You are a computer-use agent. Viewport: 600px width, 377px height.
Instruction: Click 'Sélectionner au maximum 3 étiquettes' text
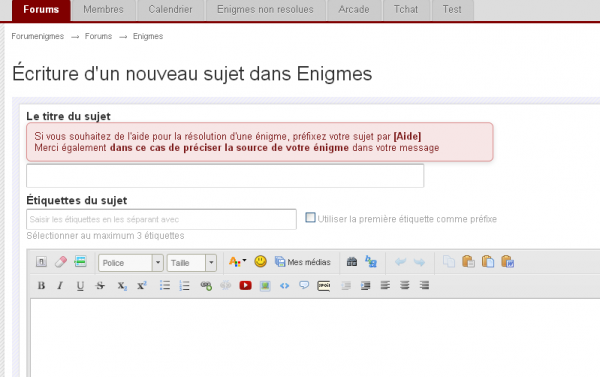point(105,236)
